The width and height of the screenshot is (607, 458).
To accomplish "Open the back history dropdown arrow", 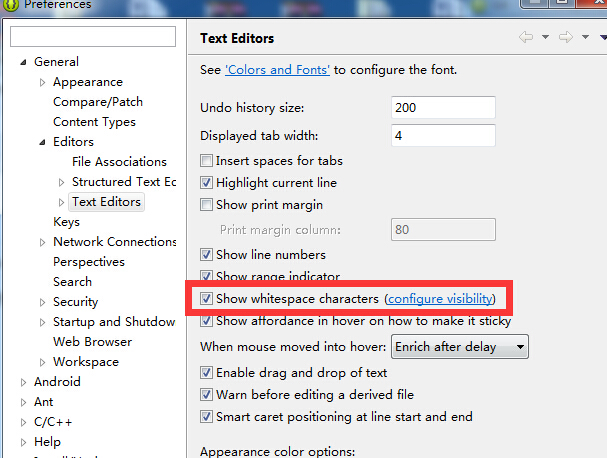I will point(545,38).
